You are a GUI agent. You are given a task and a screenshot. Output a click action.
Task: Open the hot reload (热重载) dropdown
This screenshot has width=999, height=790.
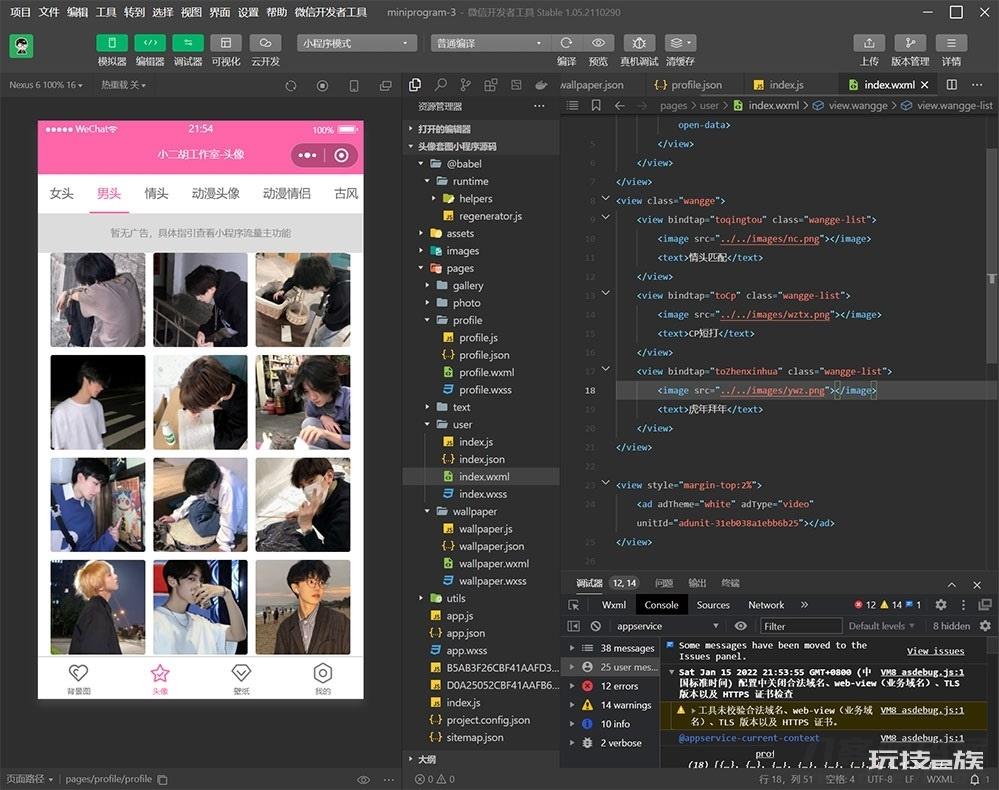click(x=123, y=85)
